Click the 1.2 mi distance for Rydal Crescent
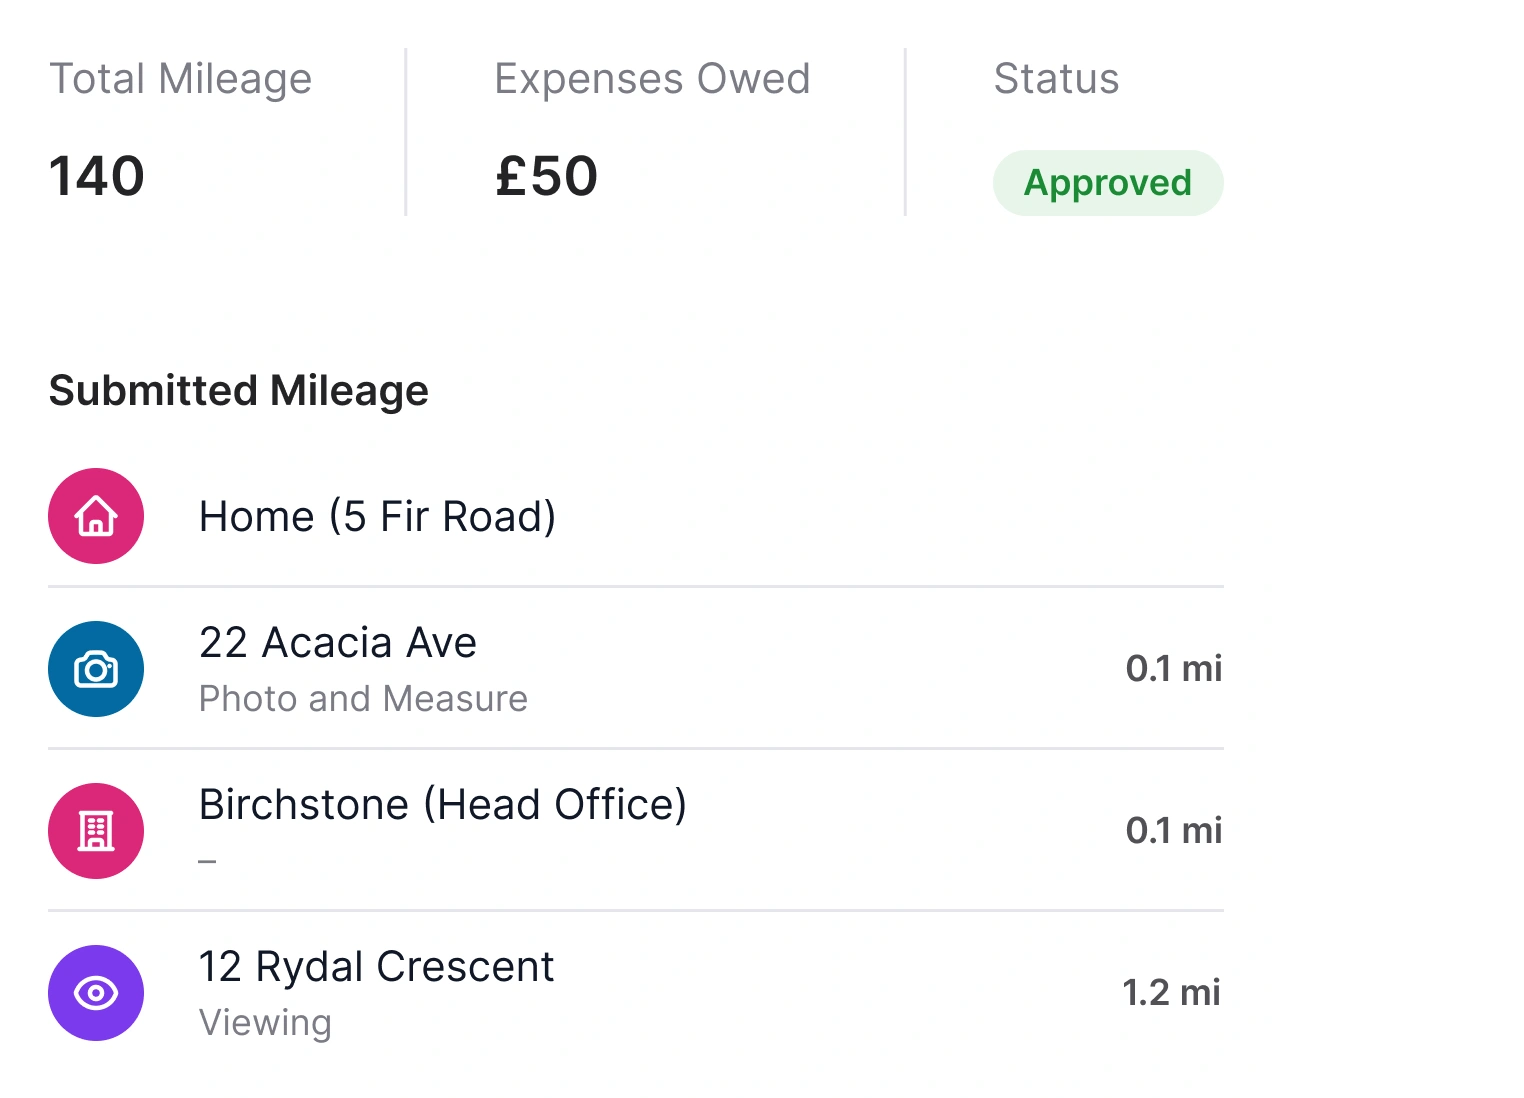Screen dimensions: 1524x1098 pyautogui.click(x=1171, y=993)
